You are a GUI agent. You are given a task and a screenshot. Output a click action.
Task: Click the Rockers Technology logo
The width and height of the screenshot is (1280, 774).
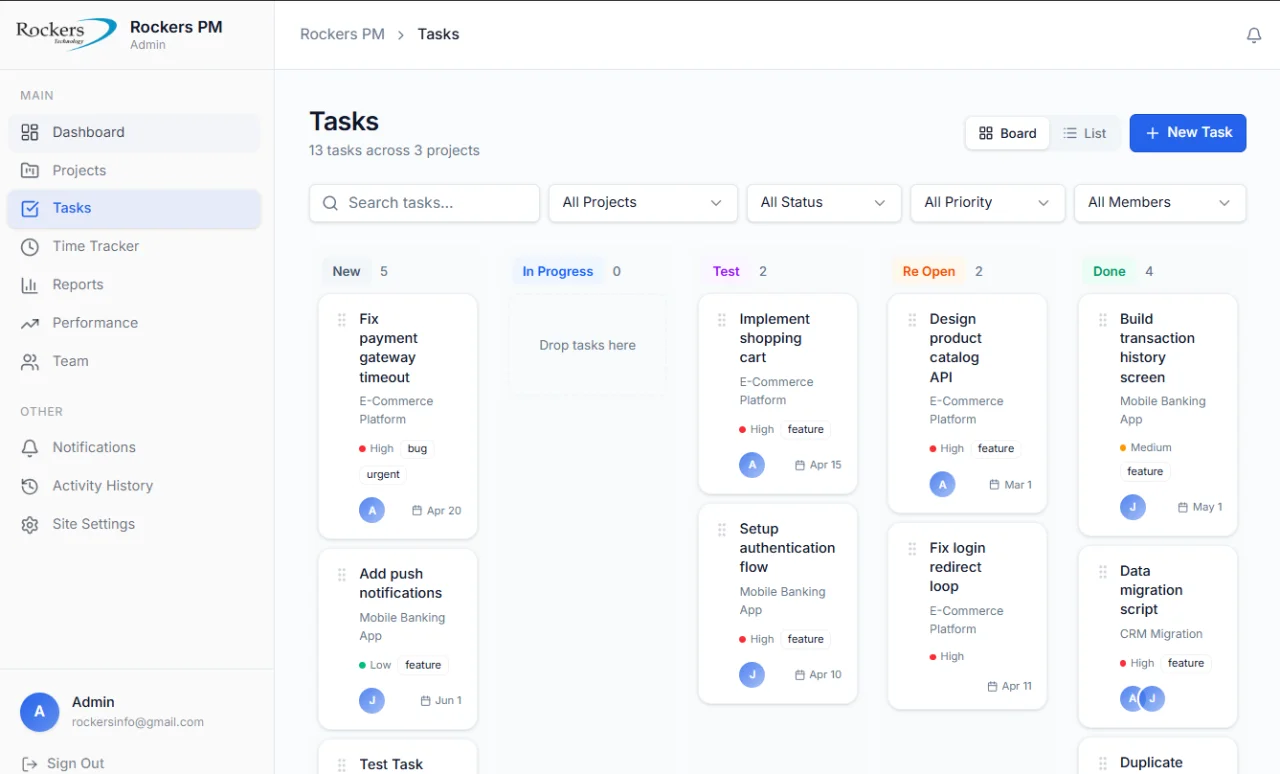tap(66, 34)
